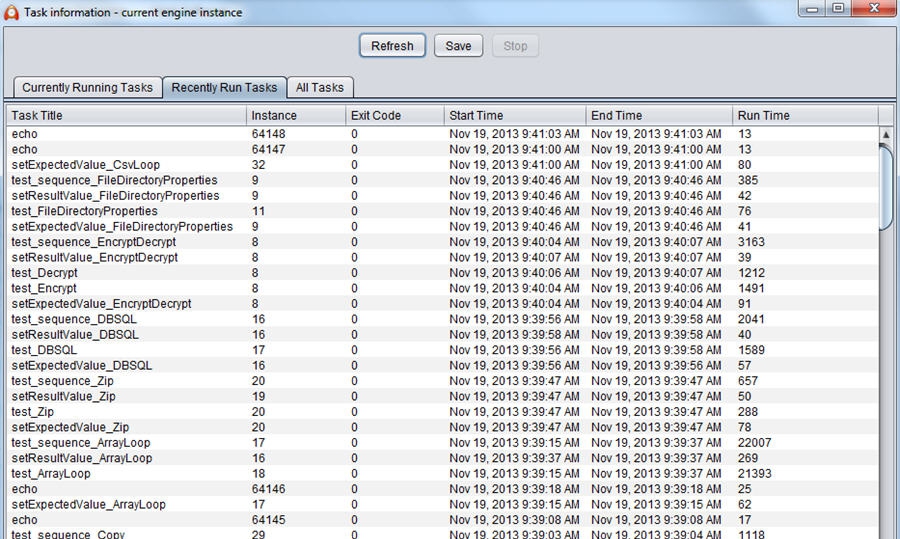Sort by the Task Title column header

[126, 116]
